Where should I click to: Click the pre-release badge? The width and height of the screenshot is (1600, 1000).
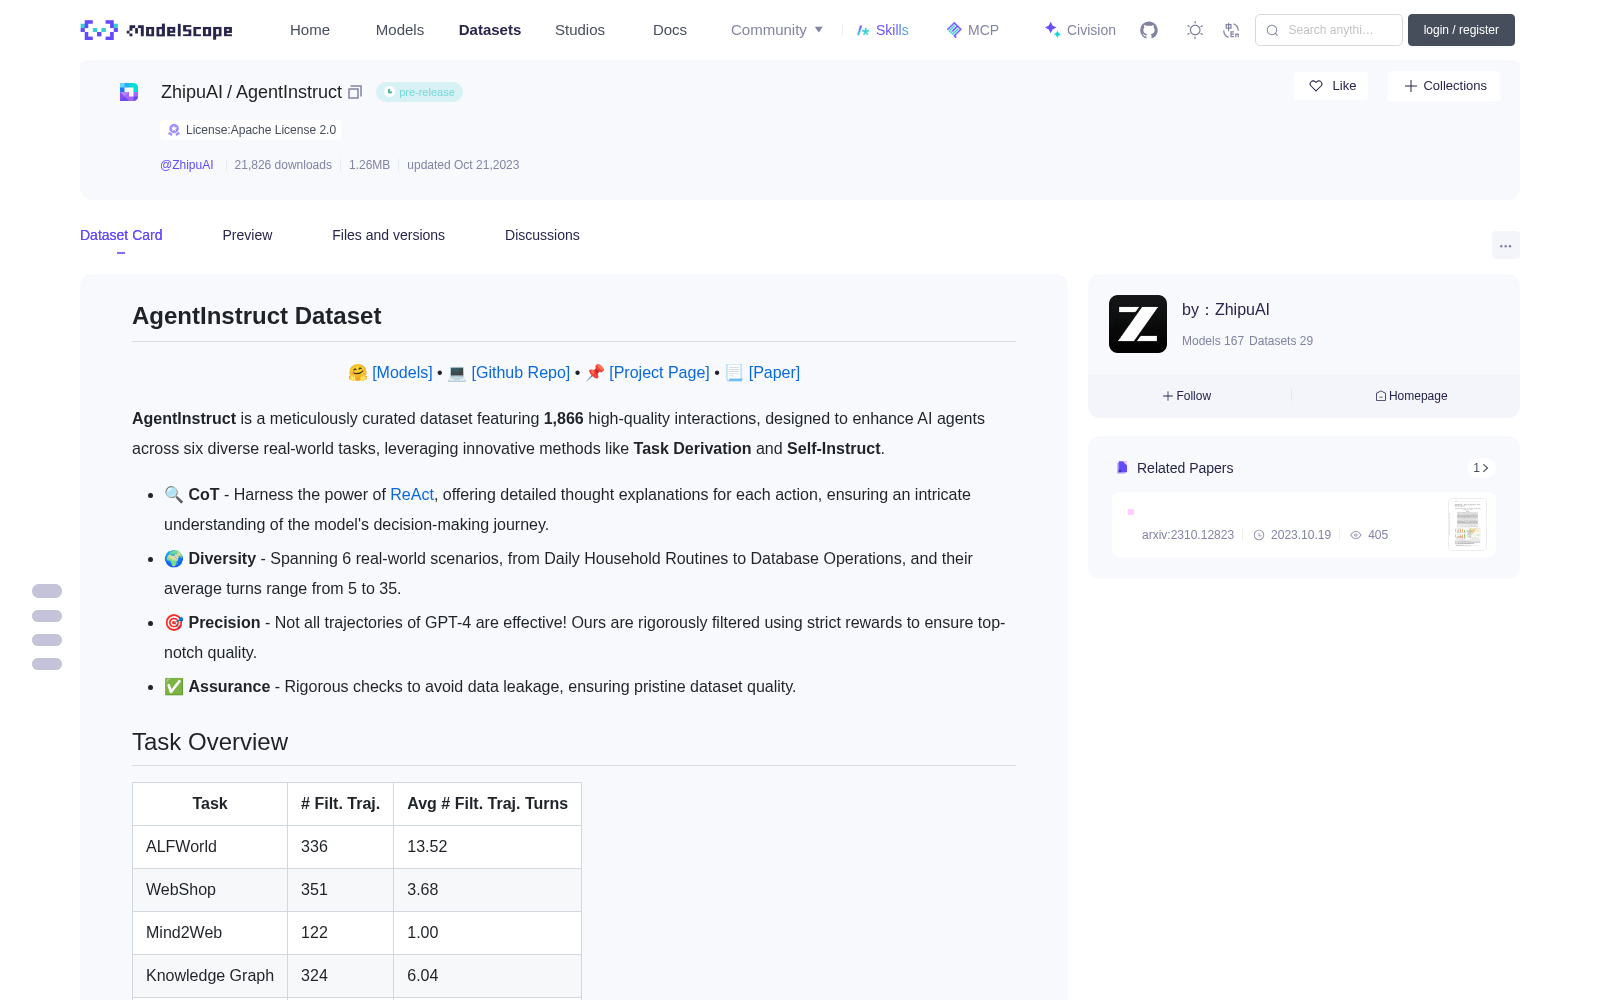[419, 92]
